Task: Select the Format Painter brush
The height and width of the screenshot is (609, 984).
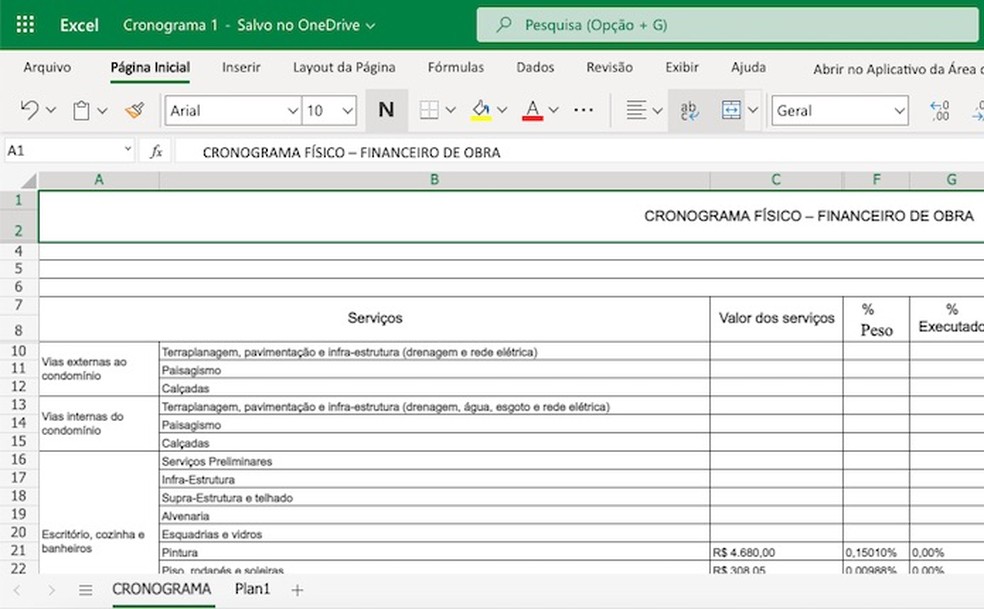Action: pyautogui.click(x=136, y=111)
